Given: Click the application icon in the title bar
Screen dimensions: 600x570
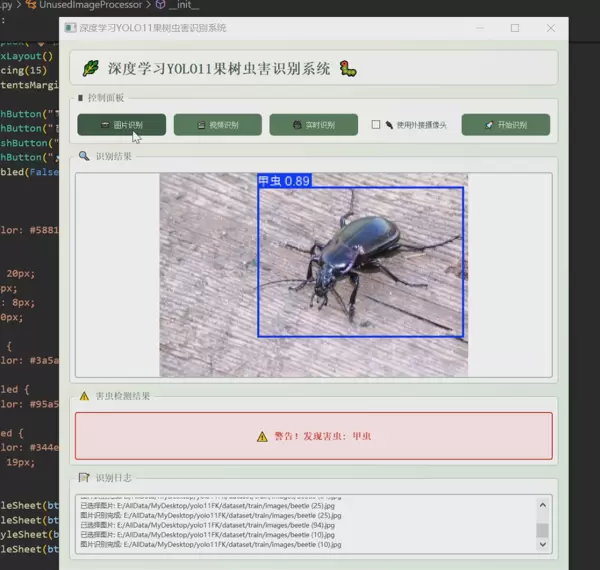Looking at the screenshot, I should click(x=70, y=28).
